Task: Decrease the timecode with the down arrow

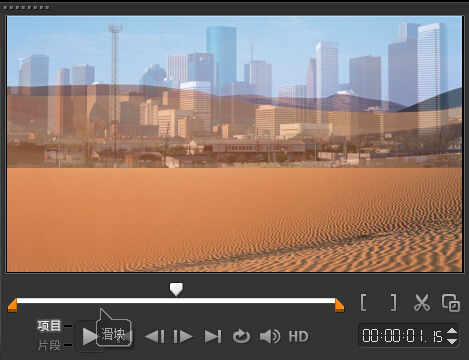Action: [452, 341]
